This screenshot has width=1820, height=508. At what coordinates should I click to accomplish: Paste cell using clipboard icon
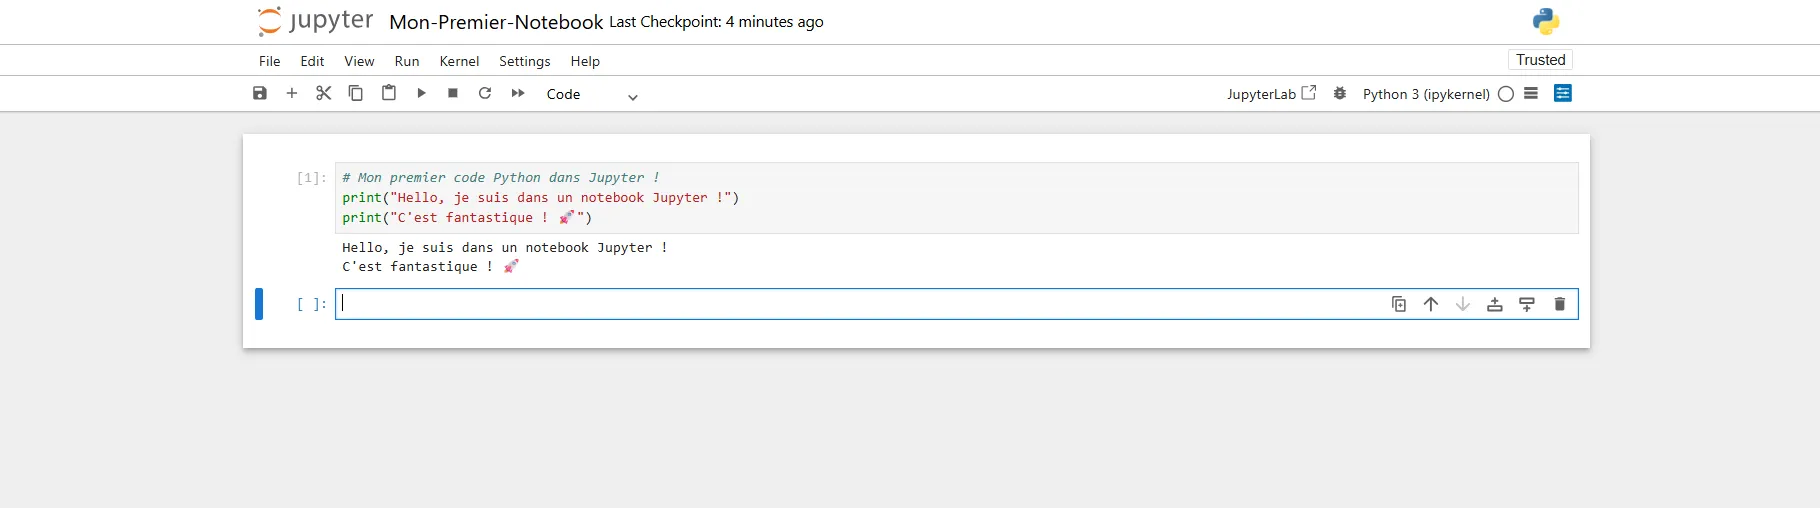click(389, 93)
